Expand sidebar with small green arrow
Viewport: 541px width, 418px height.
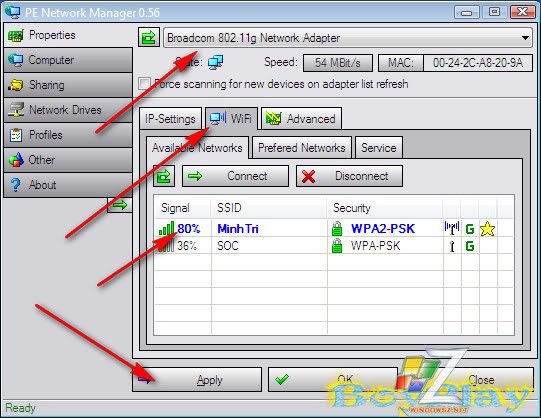pos(120,205)
